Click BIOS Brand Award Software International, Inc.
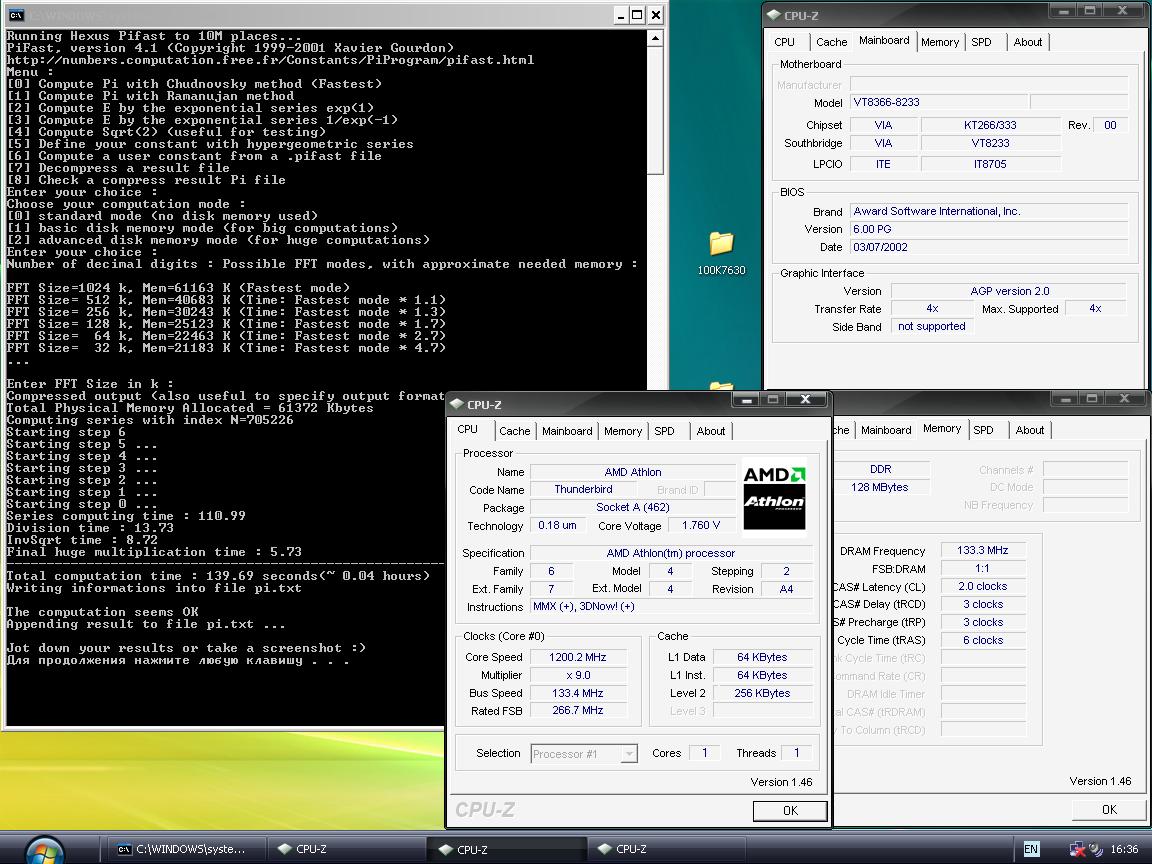 point(988,212)
